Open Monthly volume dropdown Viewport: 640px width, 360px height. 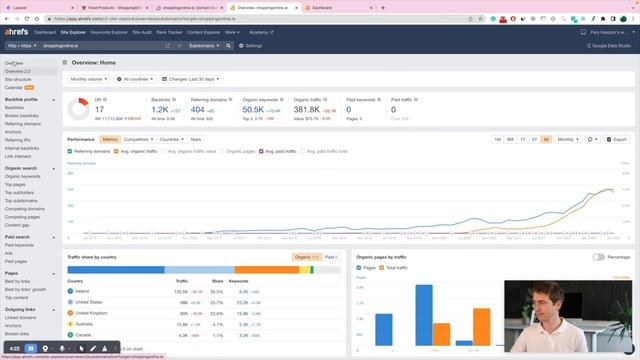89,79
